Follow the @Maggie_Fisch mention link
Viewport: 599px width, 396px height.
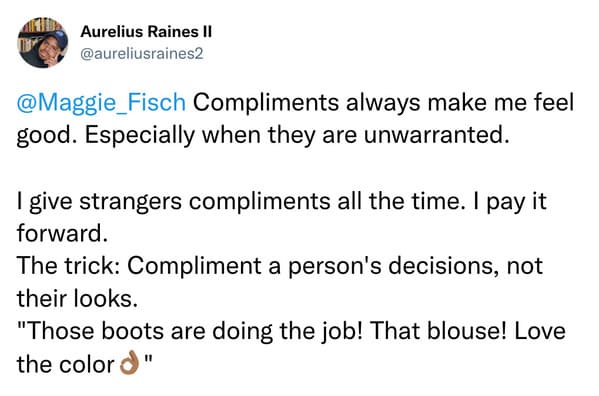pos(101,102)
